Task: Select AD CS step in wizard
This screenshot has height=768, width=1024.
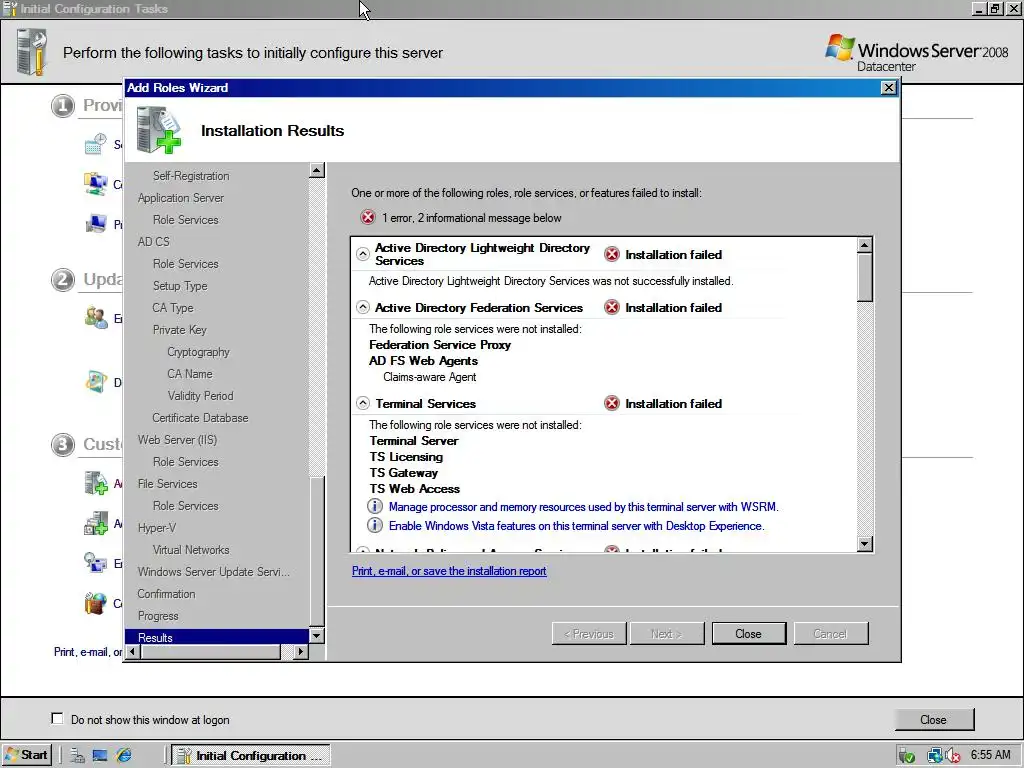Action: coord(153,241)
